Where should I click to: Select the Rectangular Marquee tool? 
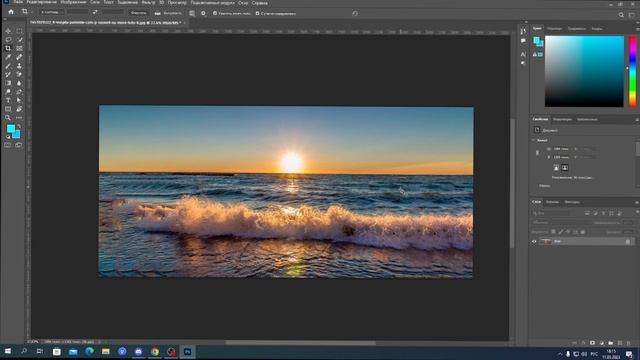[x=19, y=31]
